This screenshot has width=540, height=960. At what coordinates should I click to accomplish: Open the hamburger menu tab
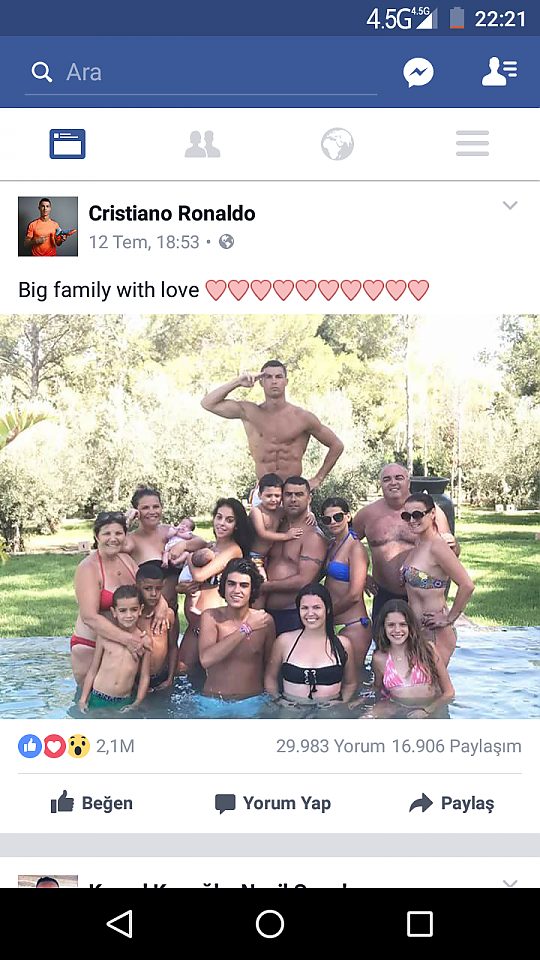point(472,144)
